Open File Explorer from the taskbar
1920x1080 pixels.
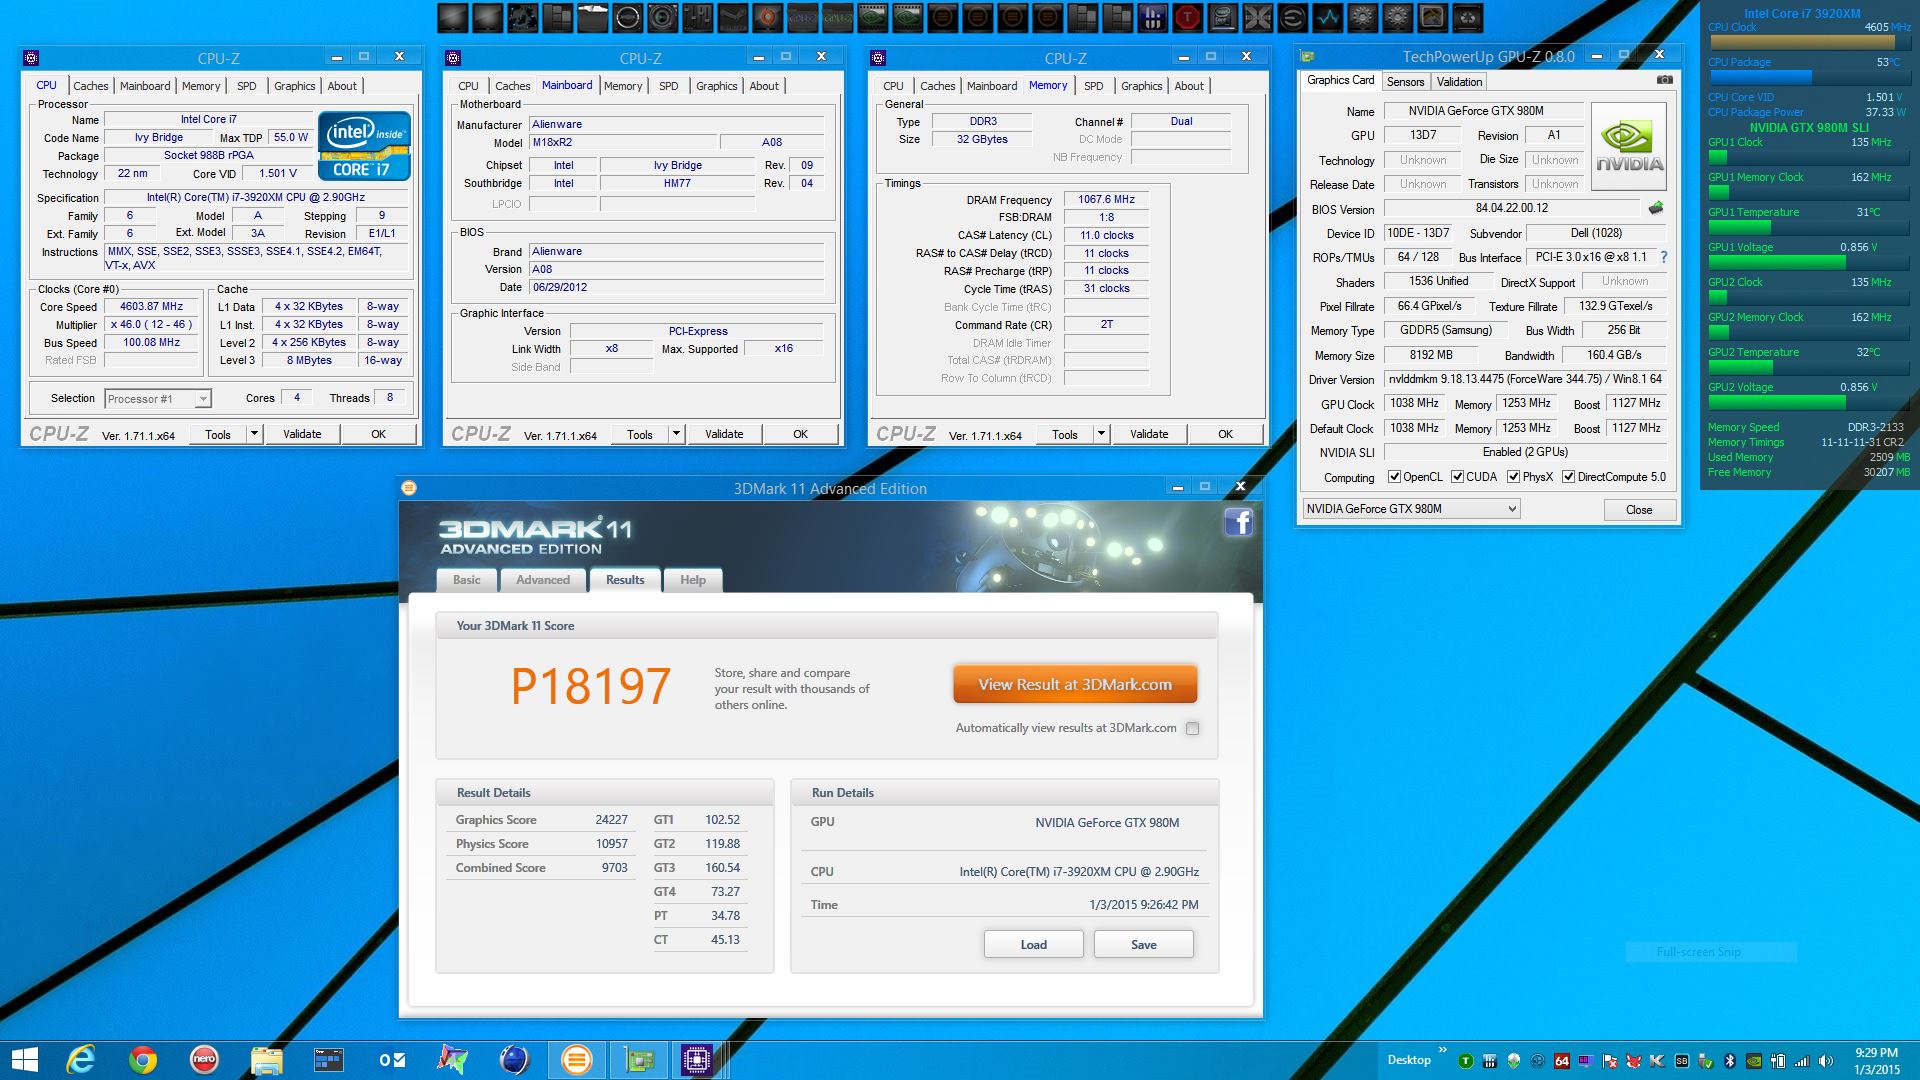tap(266, 1060)
